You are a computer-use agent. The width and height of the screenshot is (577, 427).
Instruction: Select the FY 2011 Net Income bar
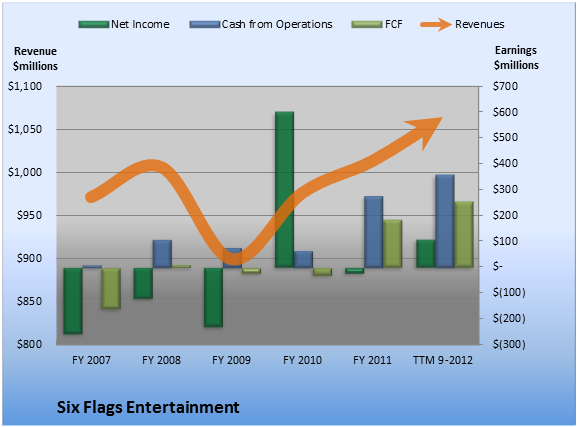pos(355,271)
